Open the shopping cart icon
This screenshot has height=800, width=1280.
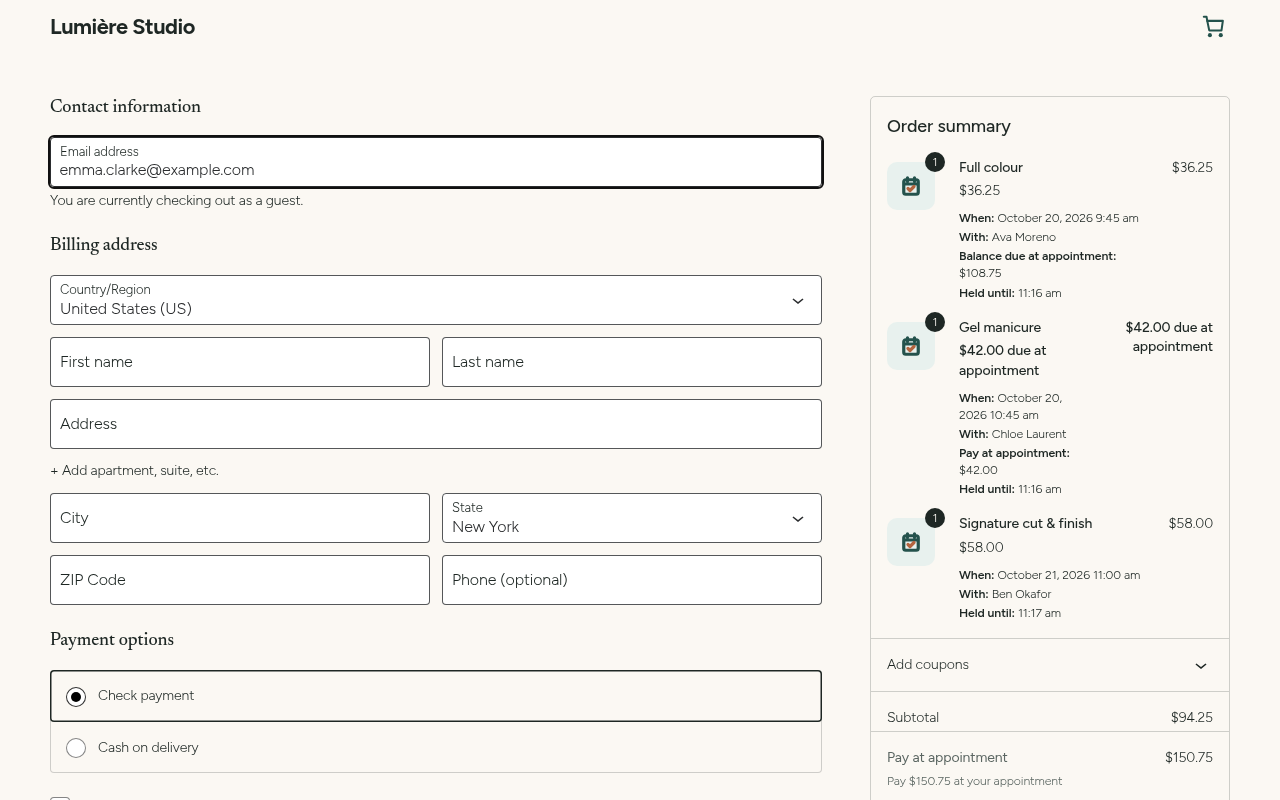click(1213, 27)
